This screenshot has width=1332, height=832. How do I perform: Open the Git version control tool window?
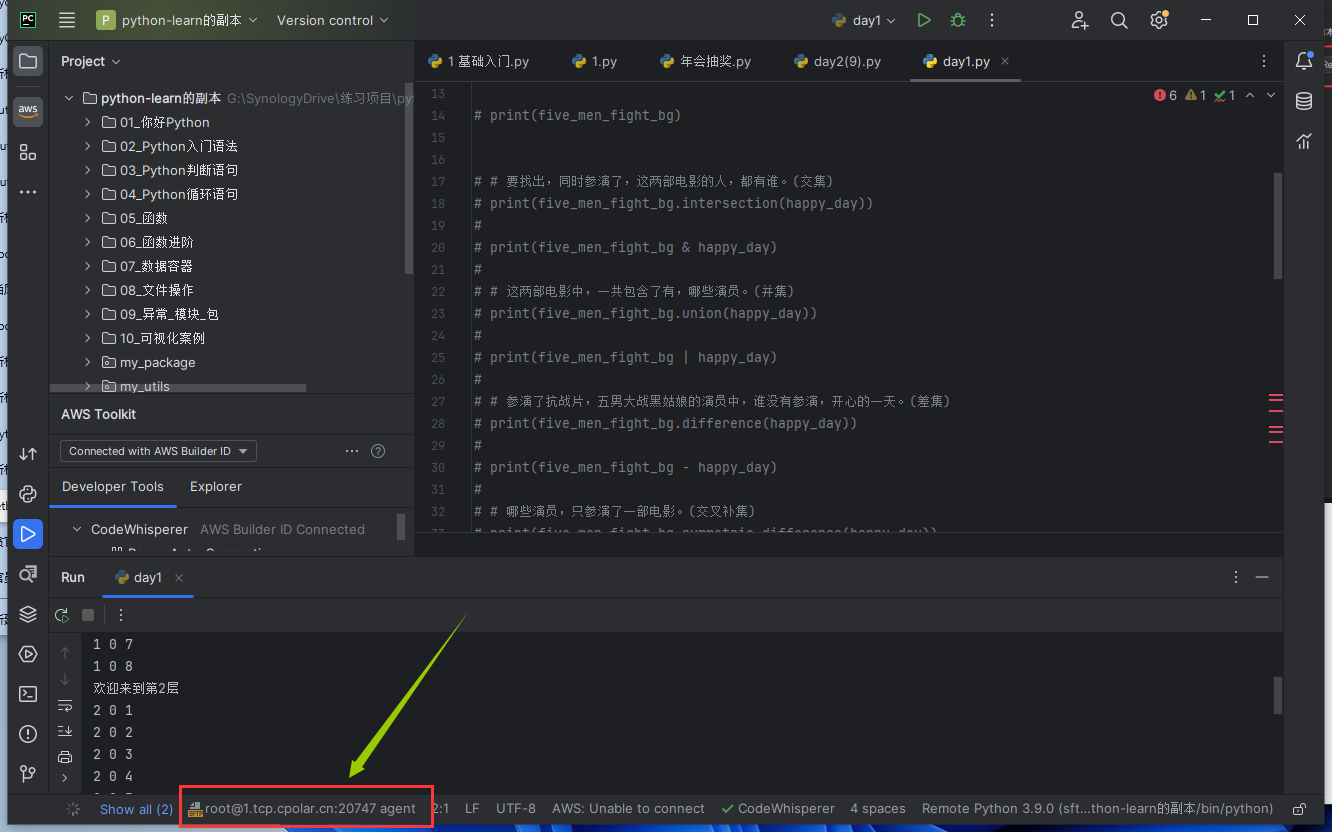coord(28,774)
